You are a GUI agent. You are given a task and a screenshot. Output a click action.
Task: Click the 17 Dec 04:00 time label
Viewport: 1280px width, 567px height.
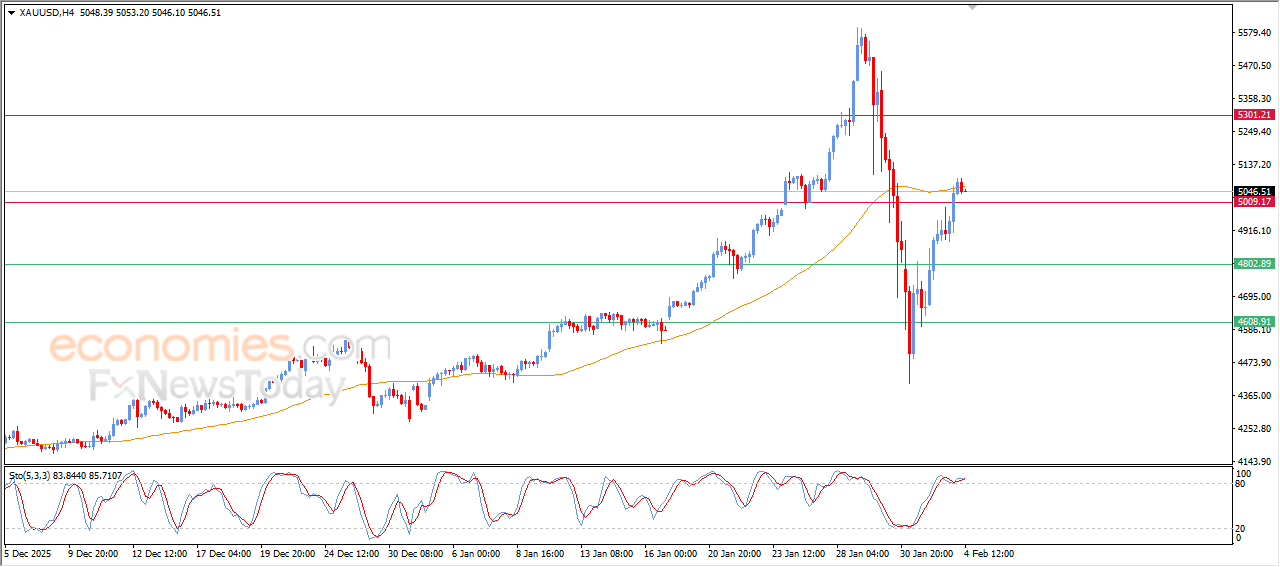[x=223, y=552]
